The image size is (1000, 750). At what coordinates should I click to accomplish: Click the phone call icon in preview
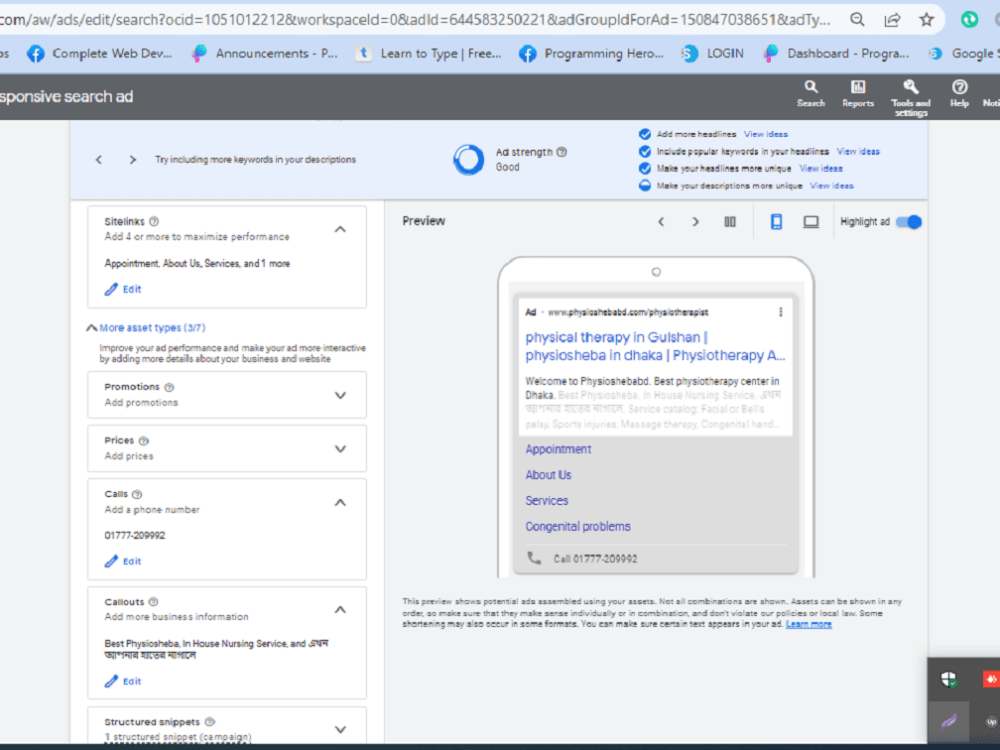[534, 558]
